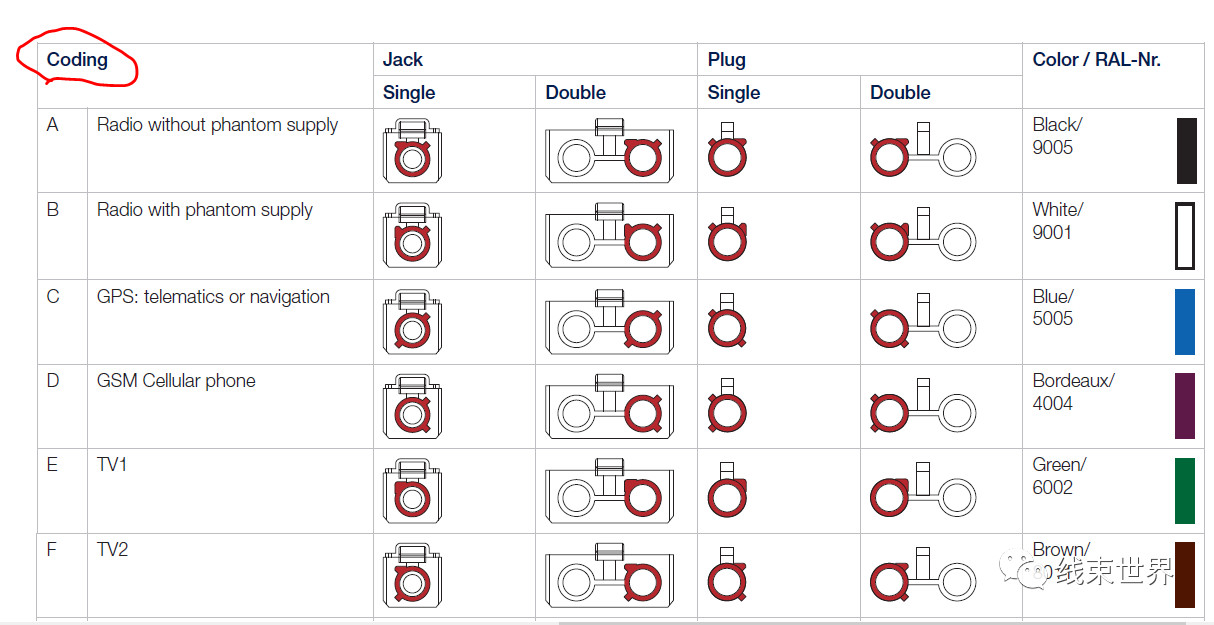The image size is (1214, 625).
Task: Select the green 6002 color swatch
Action: pyautogui.click(x=1185, y=491)
